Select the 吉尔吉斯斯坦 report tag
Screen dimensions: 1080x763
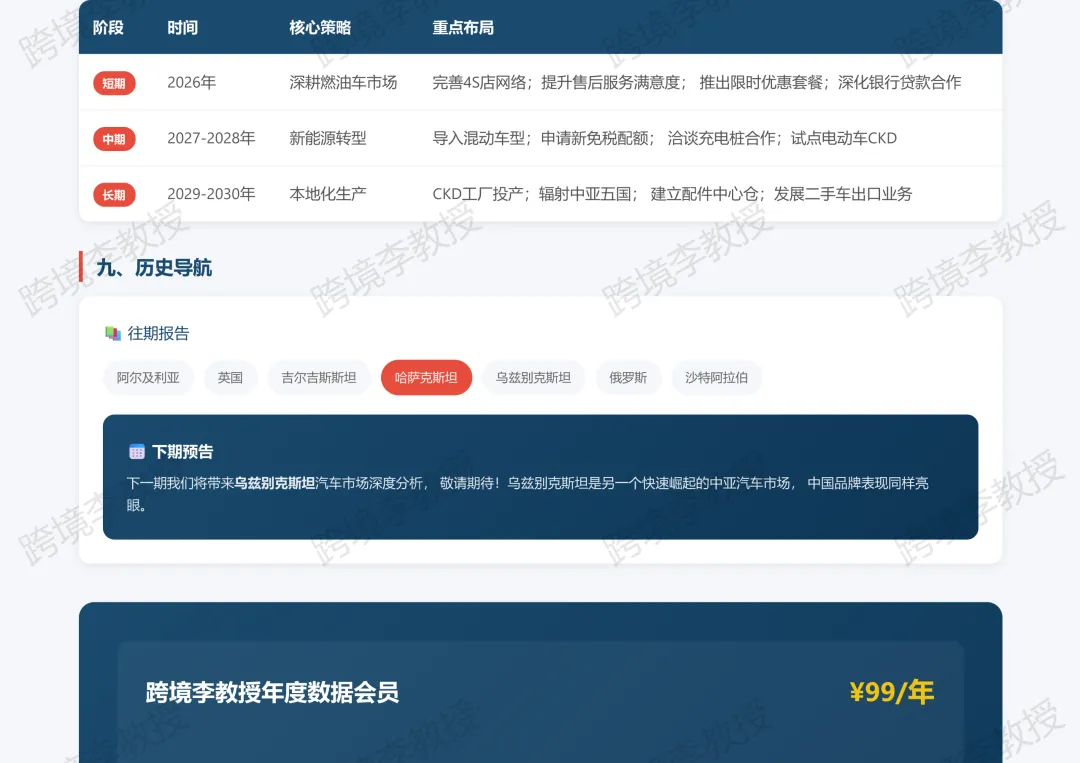coord(319,377)
